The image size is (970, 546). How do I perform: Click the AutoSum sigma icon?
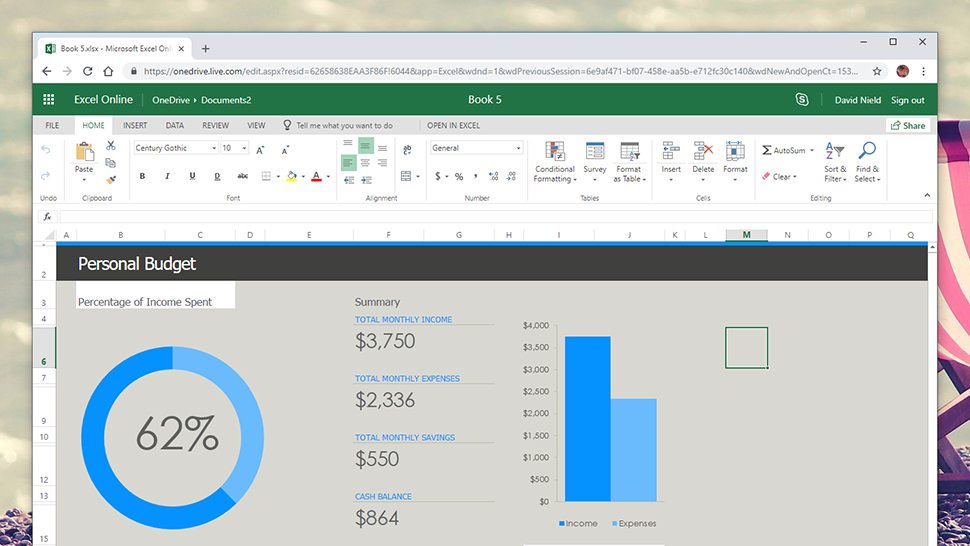[767, 150]
